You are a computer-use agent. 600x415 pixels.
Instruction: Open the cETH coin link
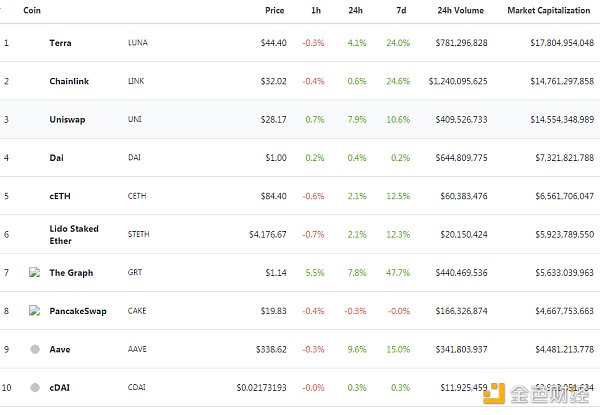(x=60, y=196)
